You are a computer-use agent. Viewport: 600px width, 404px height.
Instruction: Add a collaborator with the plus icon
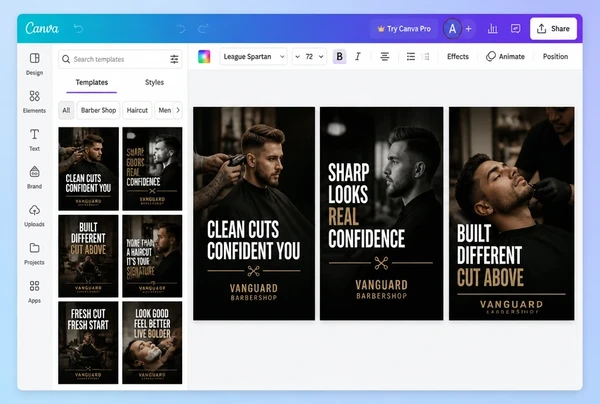tap(468, 29)
